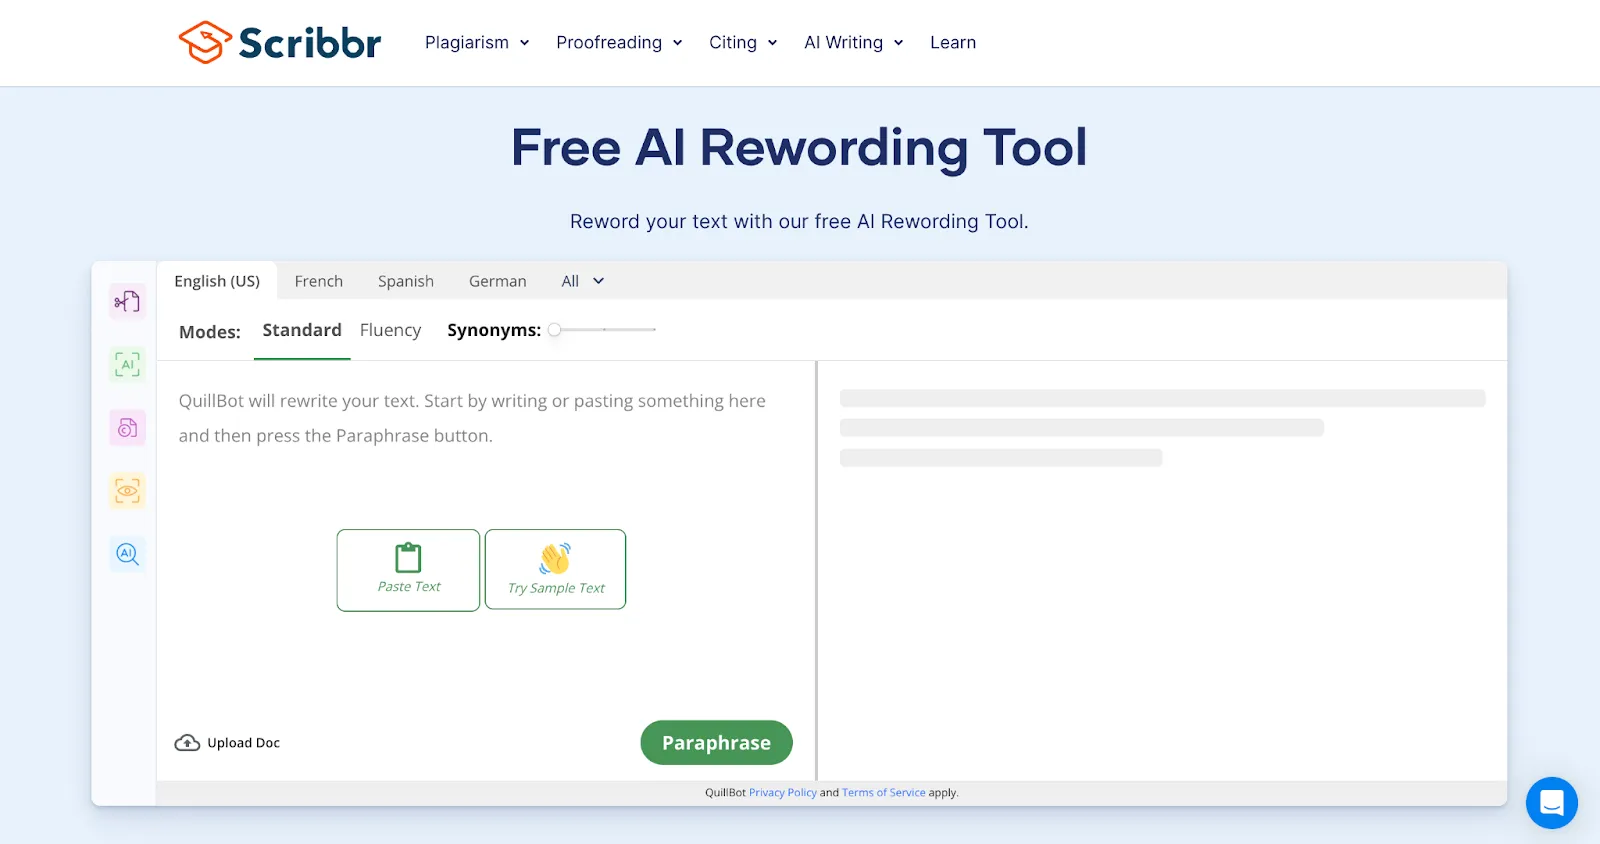Switch to the Spanish language tab

click(406, 281)
